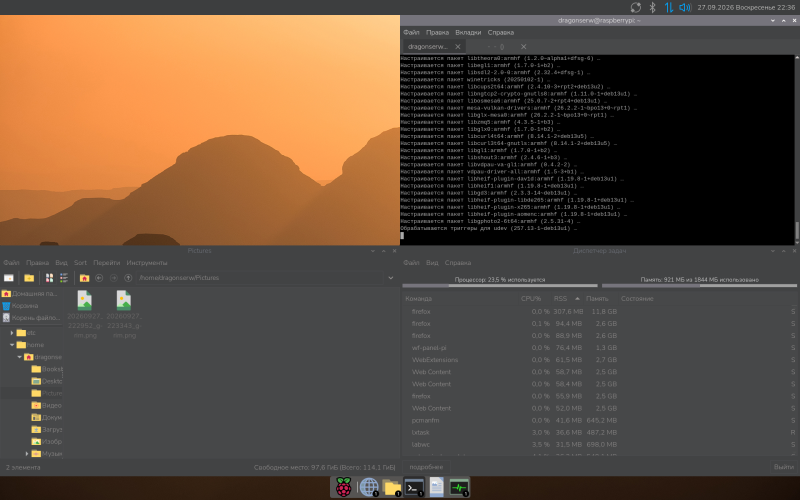
Task: Open Вид menu in Pictures file manager
Action: (61, 263)
